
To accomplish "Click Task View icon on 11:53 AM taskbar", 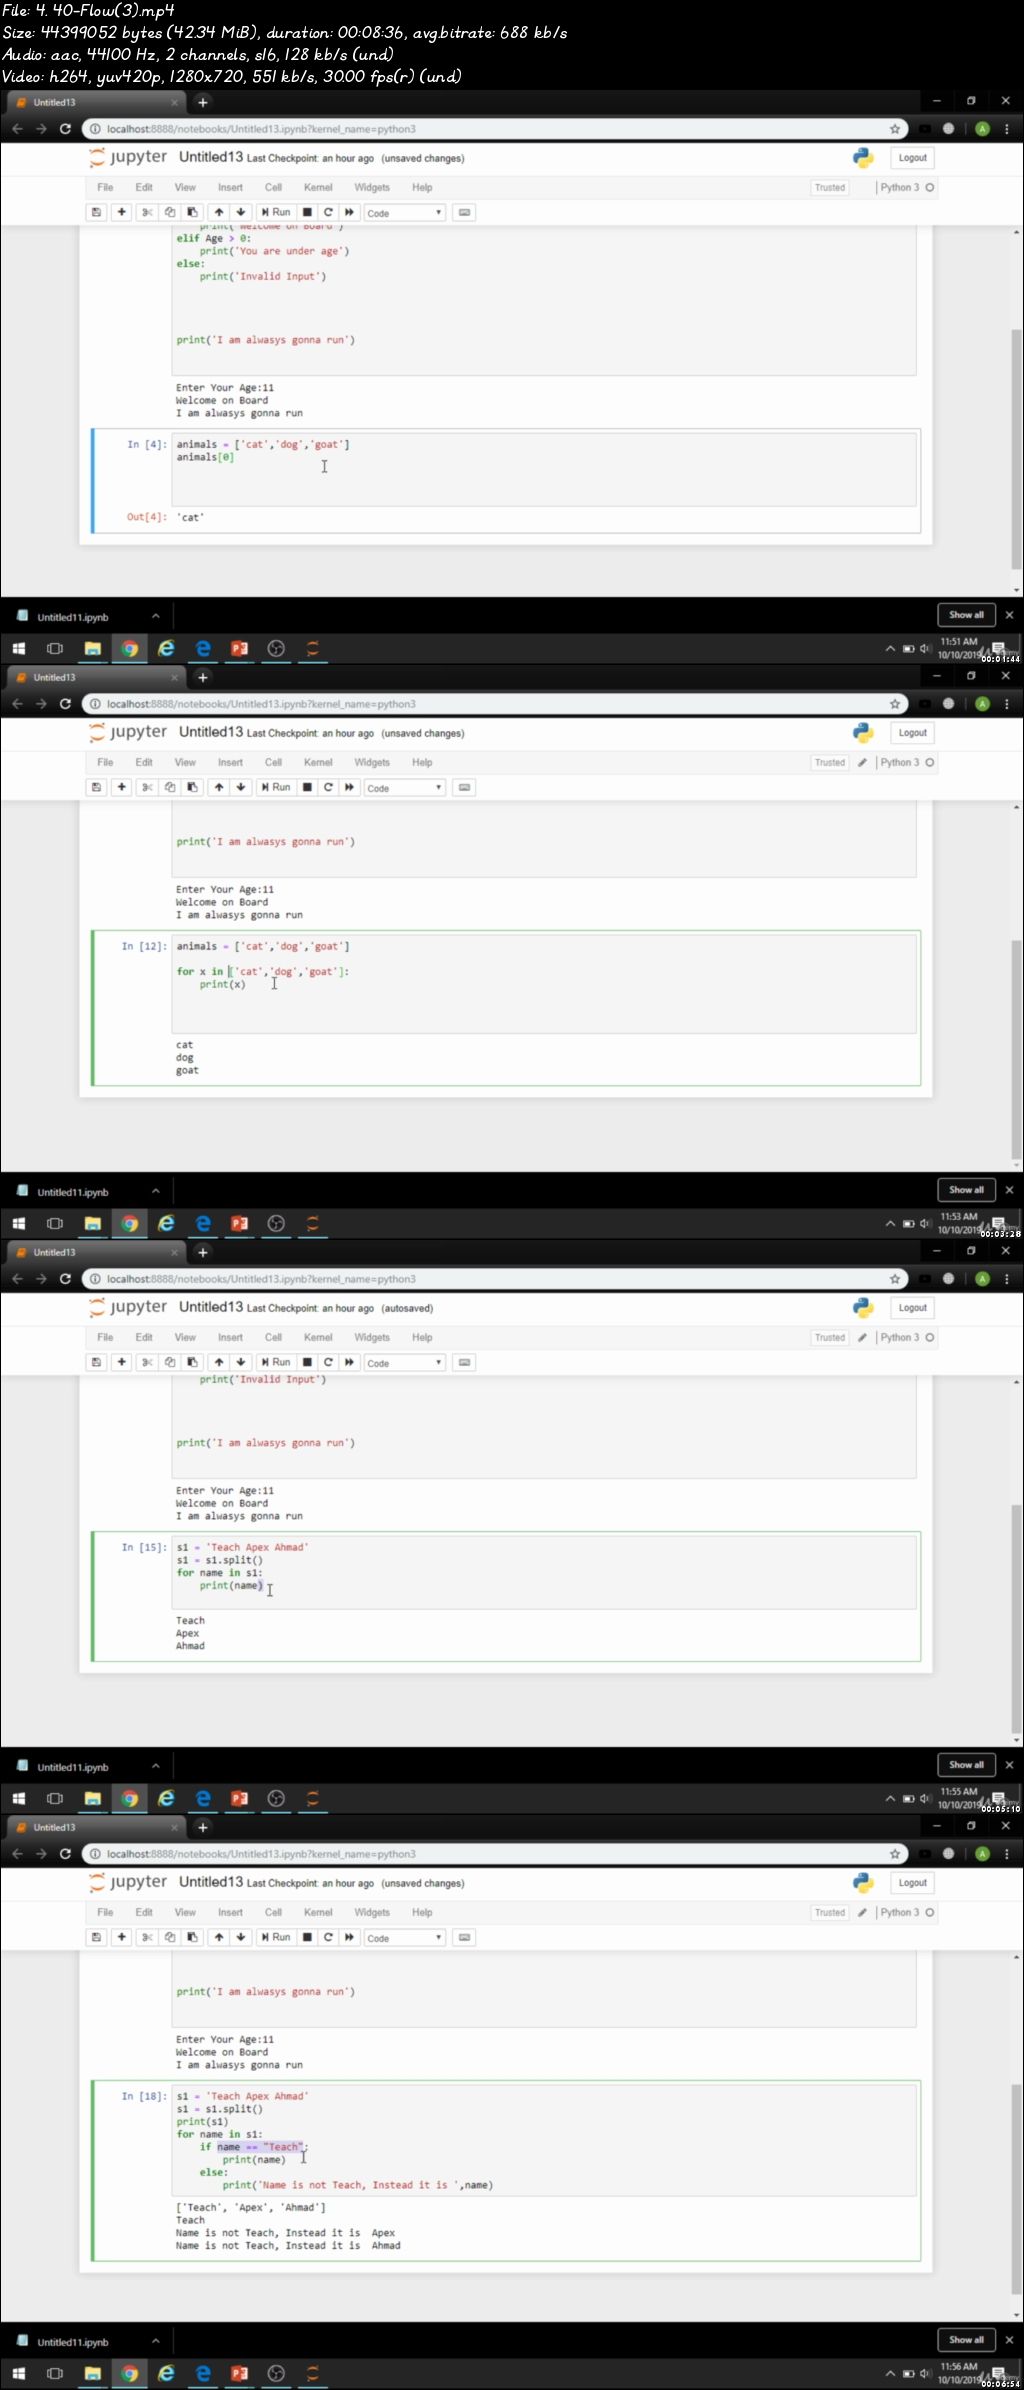I will pos(55,1223).
